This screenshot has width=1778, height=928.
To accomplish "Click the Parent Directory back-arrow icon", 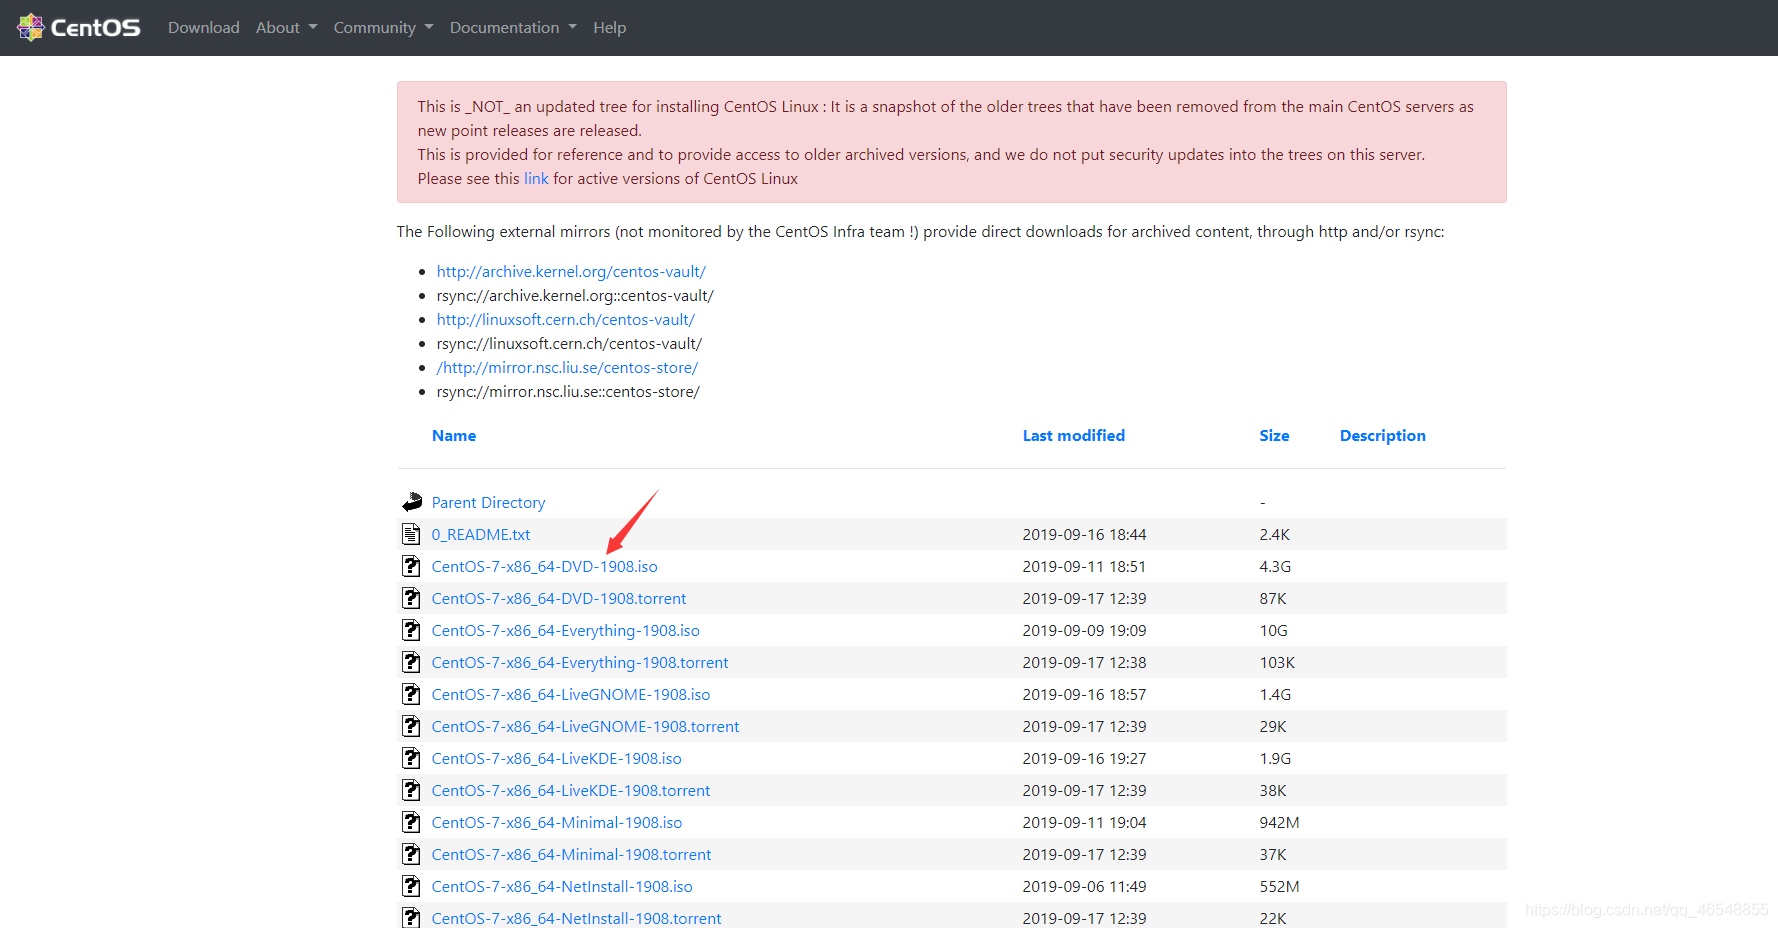I will pos(412,502).
